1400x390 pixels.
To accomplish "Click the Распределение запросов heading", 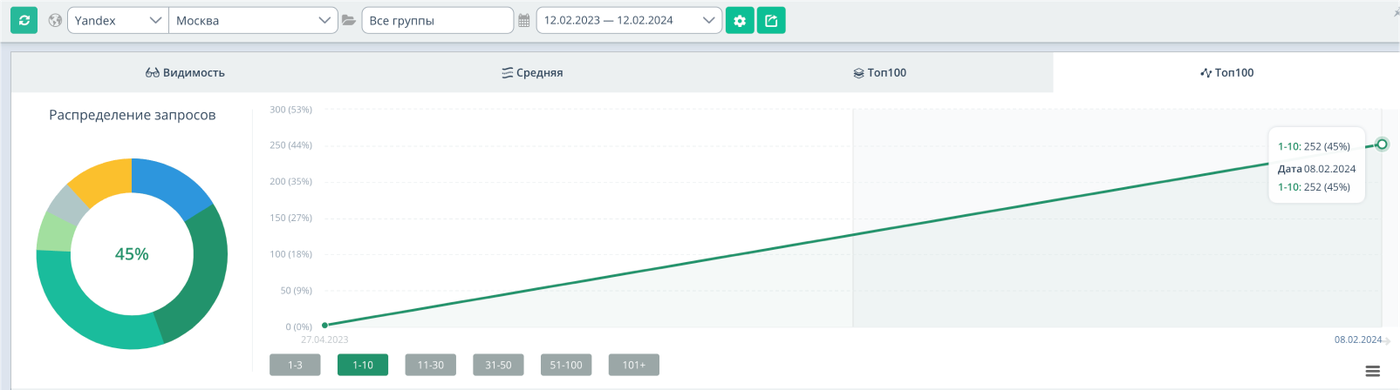I will (133, 115).
